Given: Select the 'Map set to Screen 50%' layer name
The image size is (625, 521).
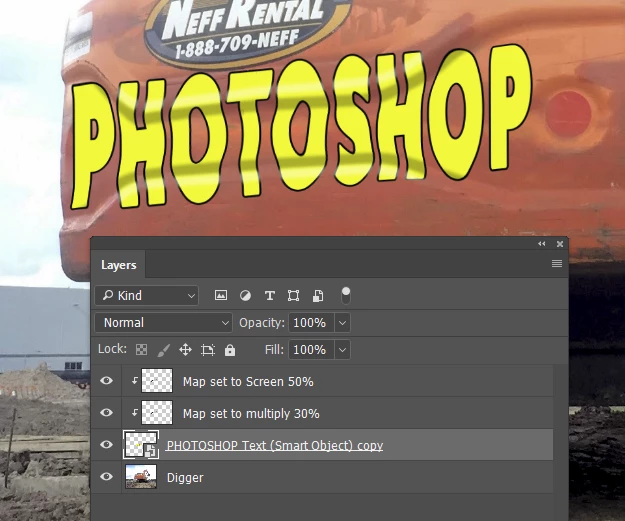Looking at the screenshot, I should [248, 381].
